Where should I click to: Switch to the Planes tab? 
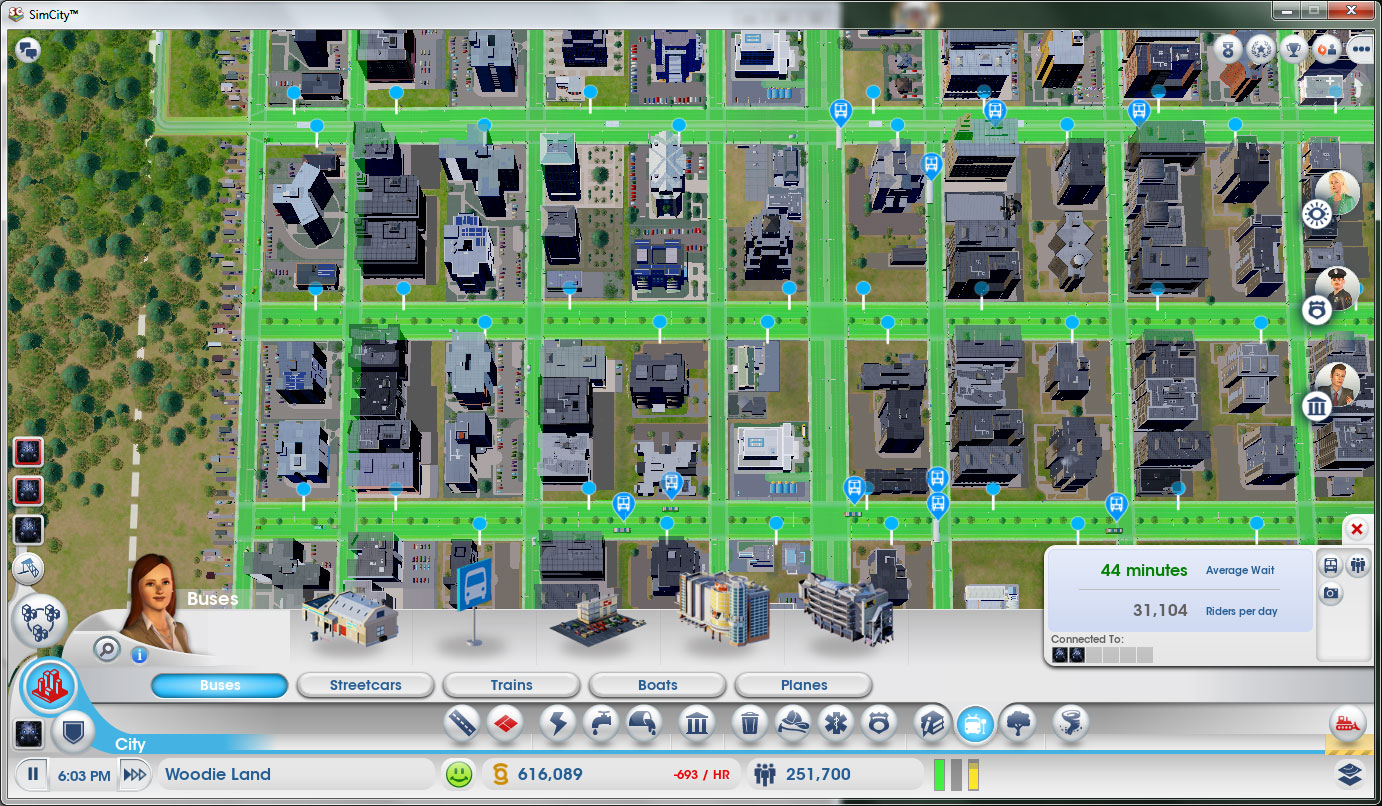click(x=804, y=685)
